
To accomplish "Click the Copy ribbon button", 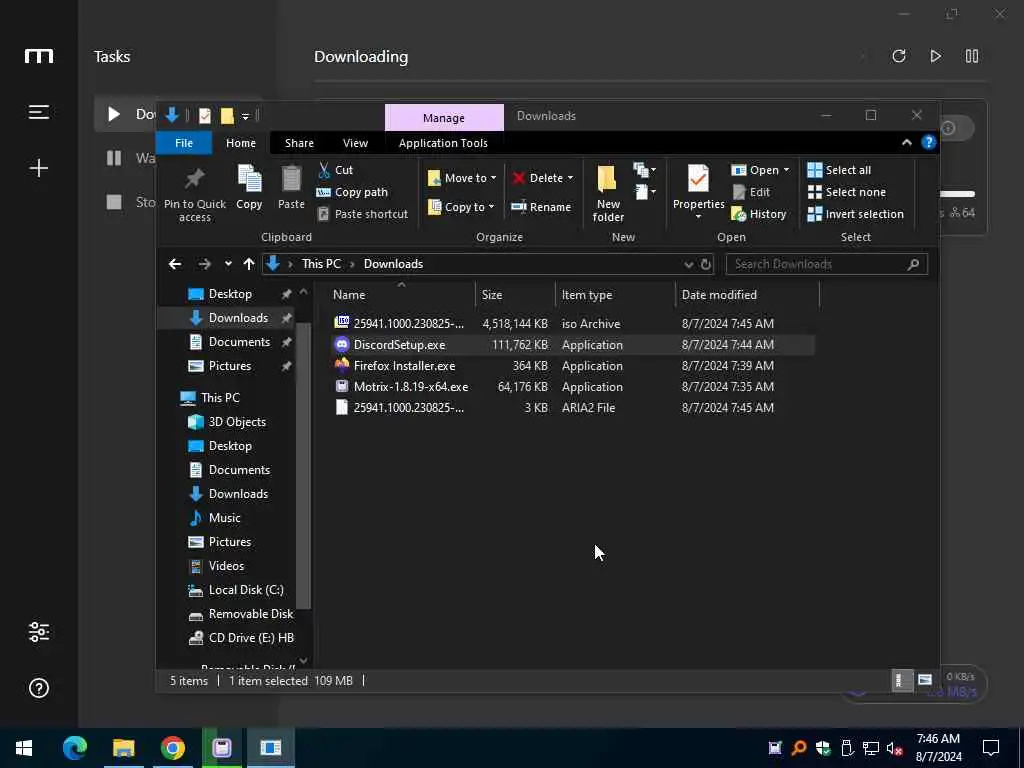I will point(249,187).
